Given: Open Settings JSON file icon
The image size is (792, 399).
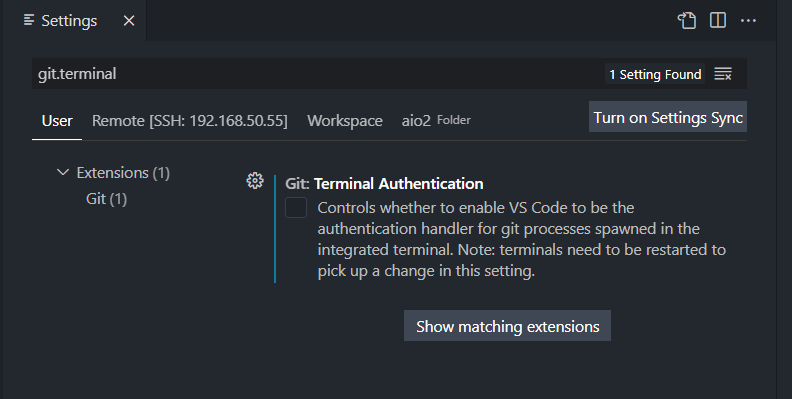Looking at the screenshot, I should click(687, 21).
